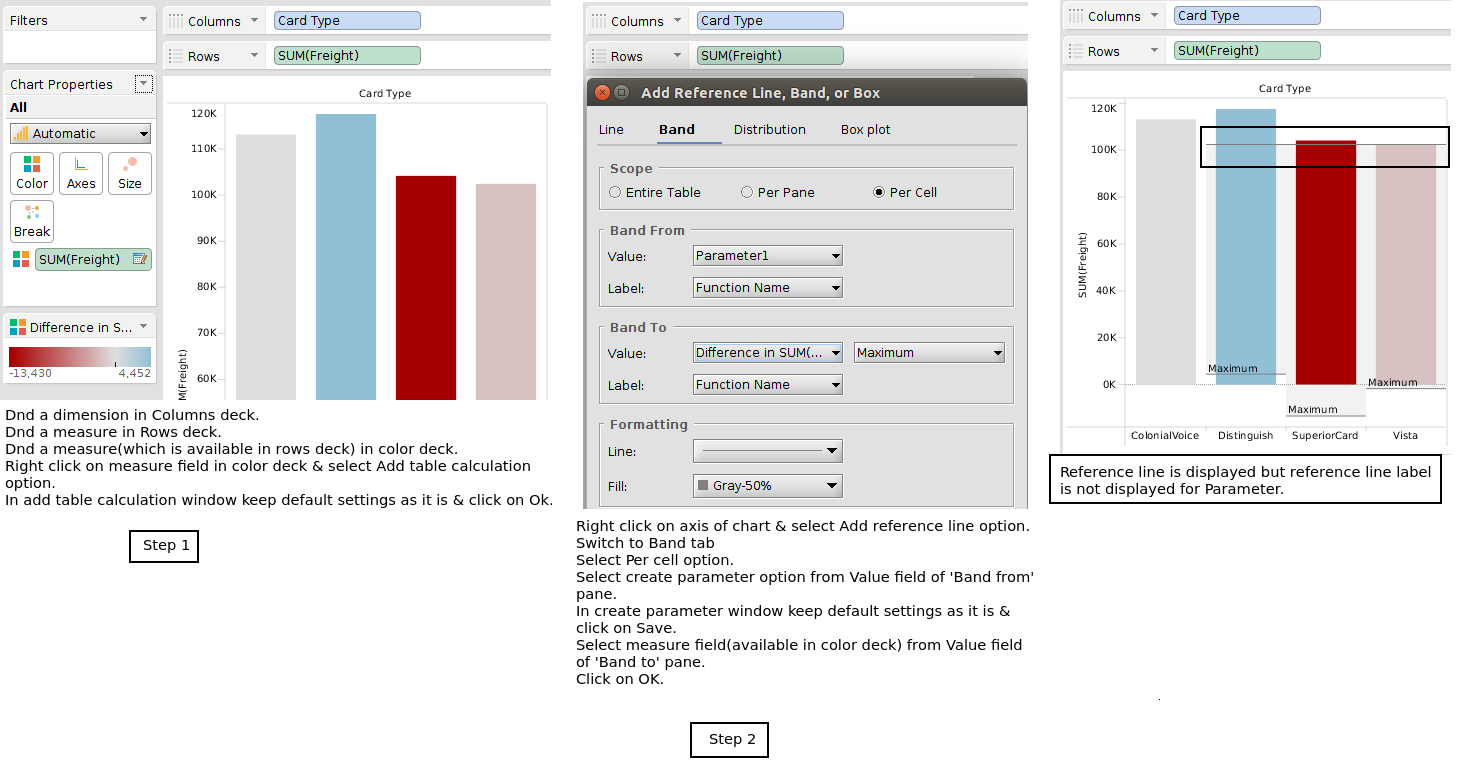Open Columns dropdown arrow in right screenshot
Image resolution: width=1459 pixels, height=763 pixels.
1155,16
